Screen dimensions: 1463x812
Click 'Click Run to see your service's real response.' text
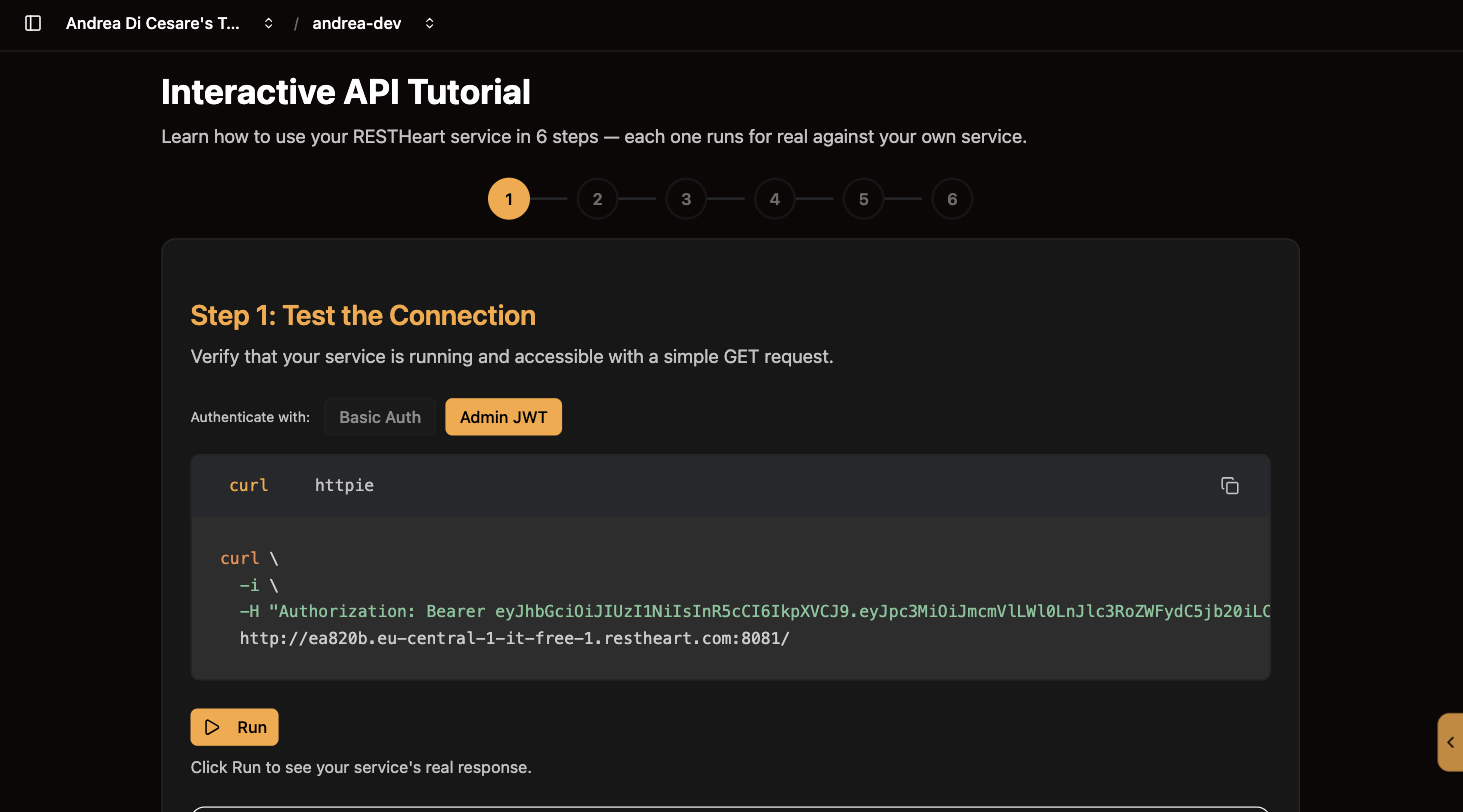tap(361, 768)
